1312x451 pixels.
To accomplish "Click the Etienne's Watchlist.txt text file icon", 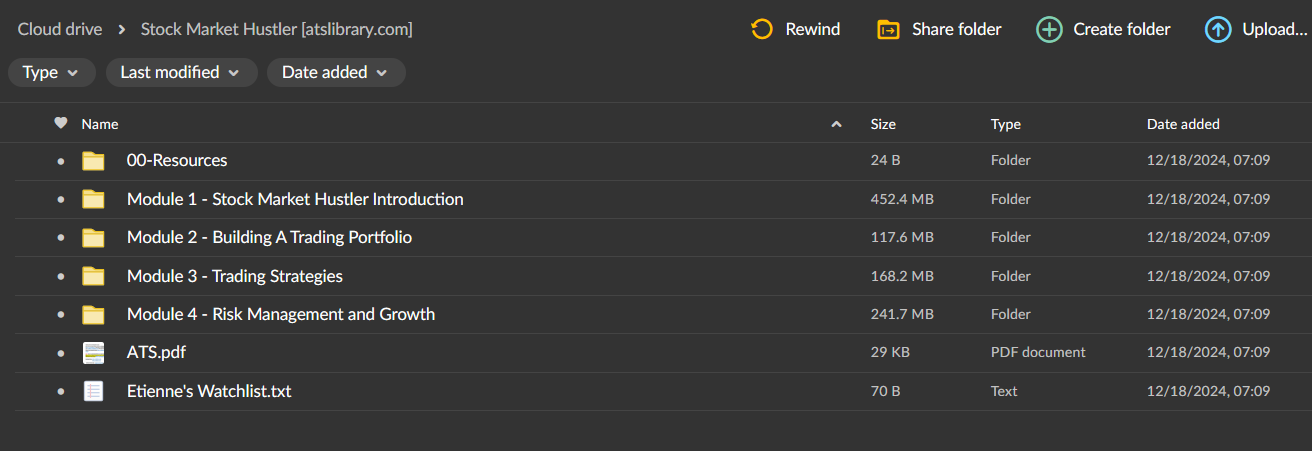I will click(x=93, y=391).
